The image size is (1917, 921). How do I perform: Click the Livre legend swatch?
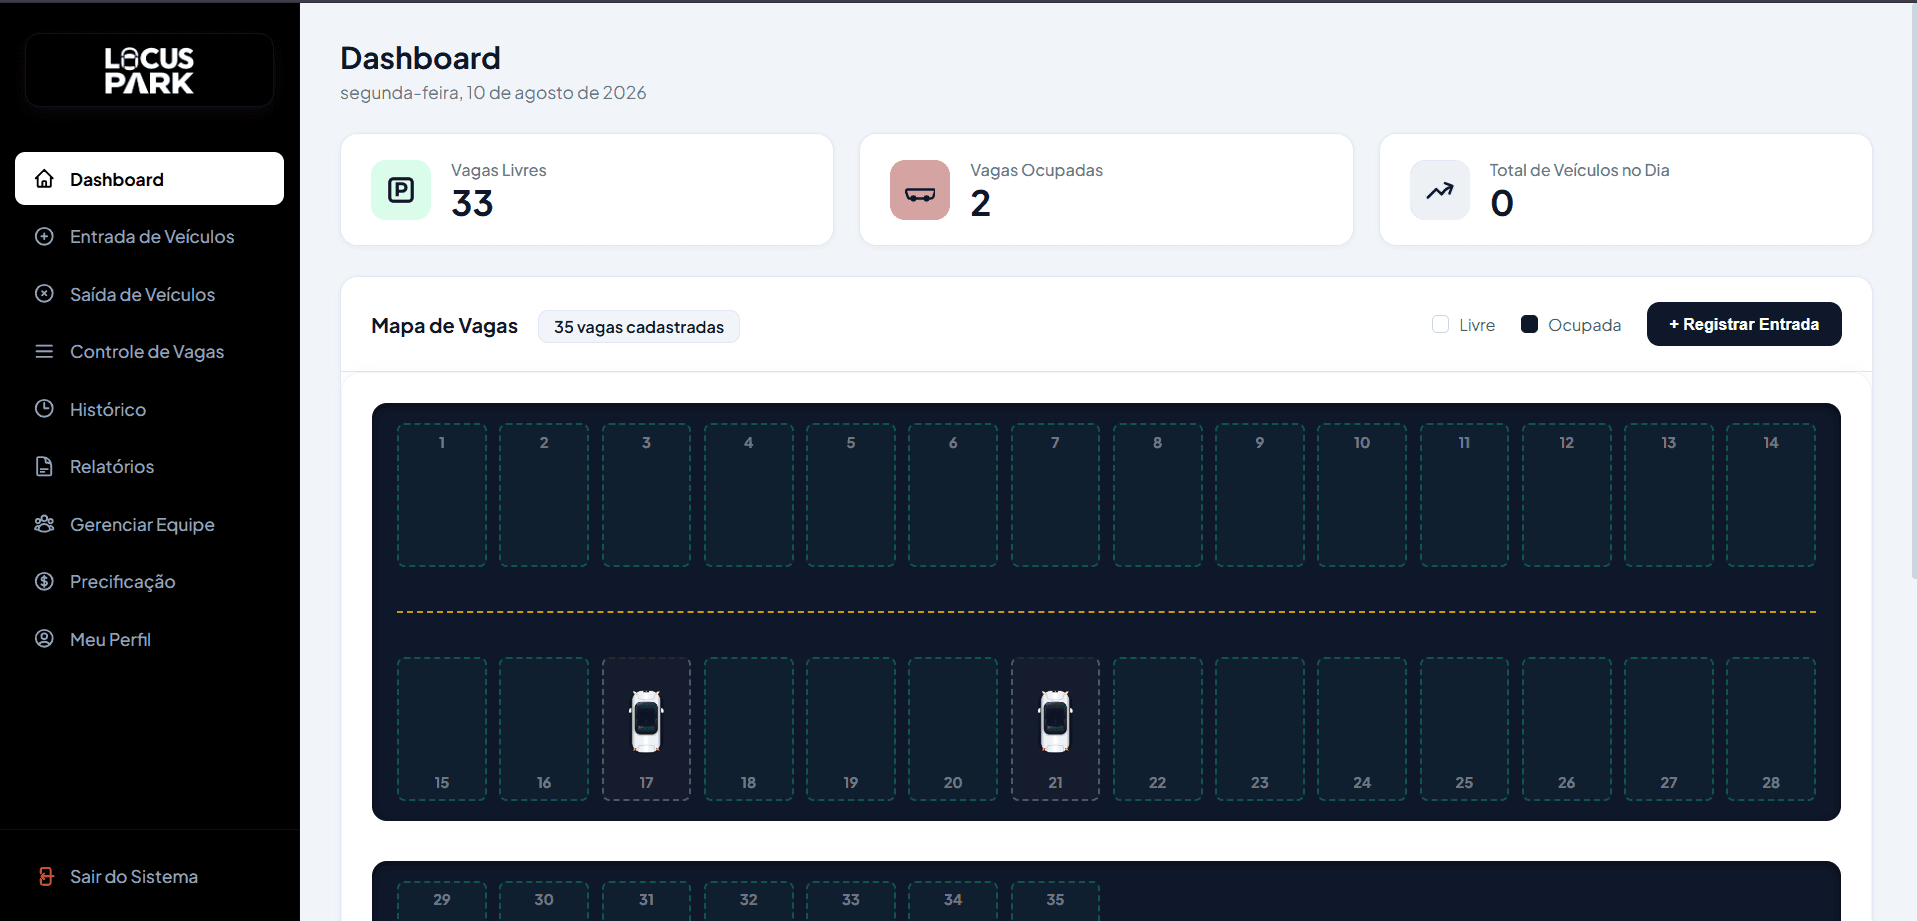click(x=1440, y=324)
